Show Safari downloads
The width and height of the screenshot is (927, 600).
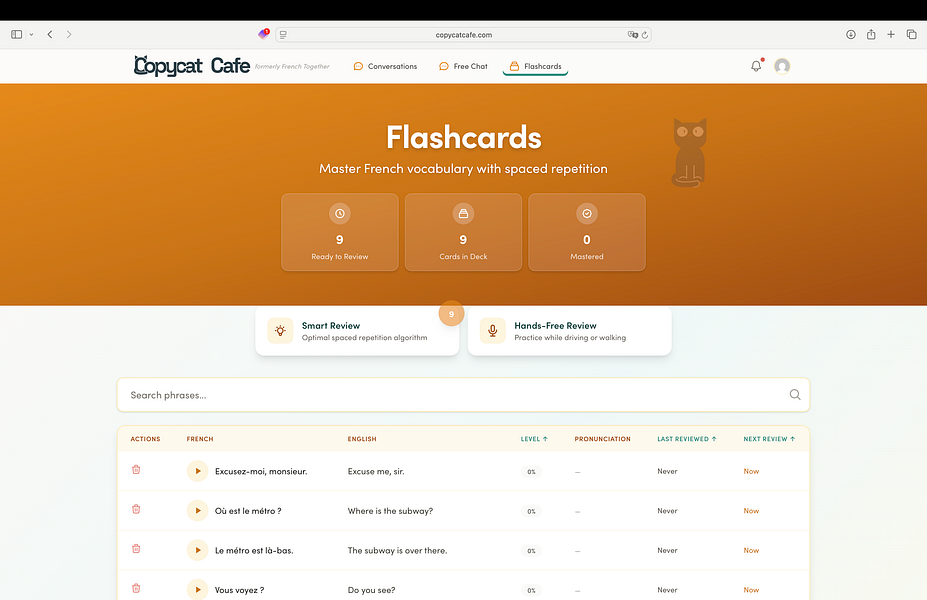click(x=851, y=34)
